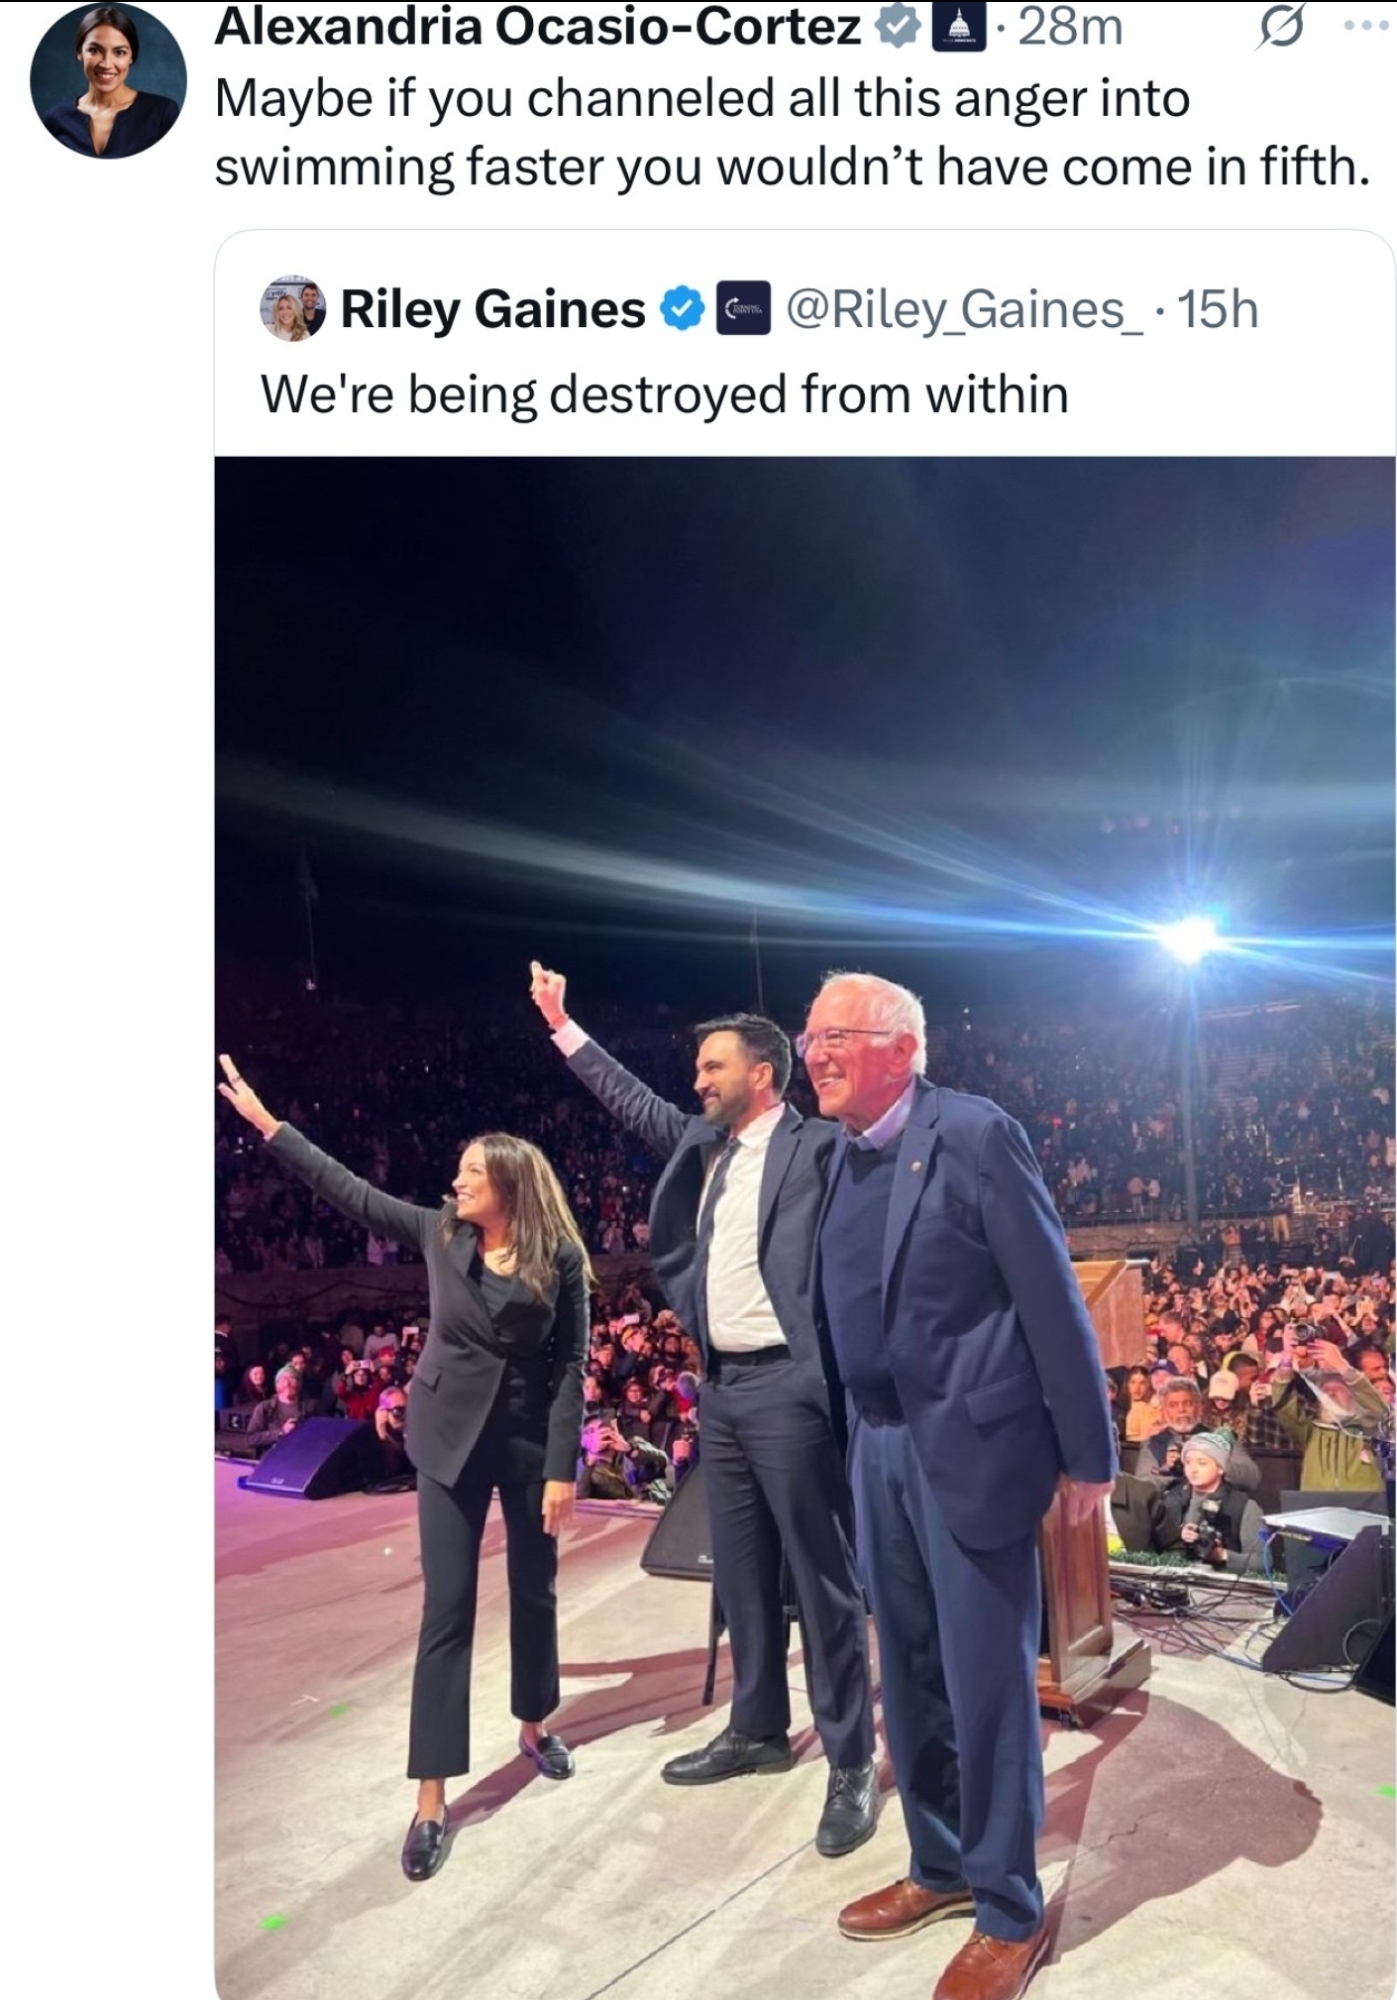Click the line ending "come in fifth."
1397x2000 pixels.
[790, 166]
